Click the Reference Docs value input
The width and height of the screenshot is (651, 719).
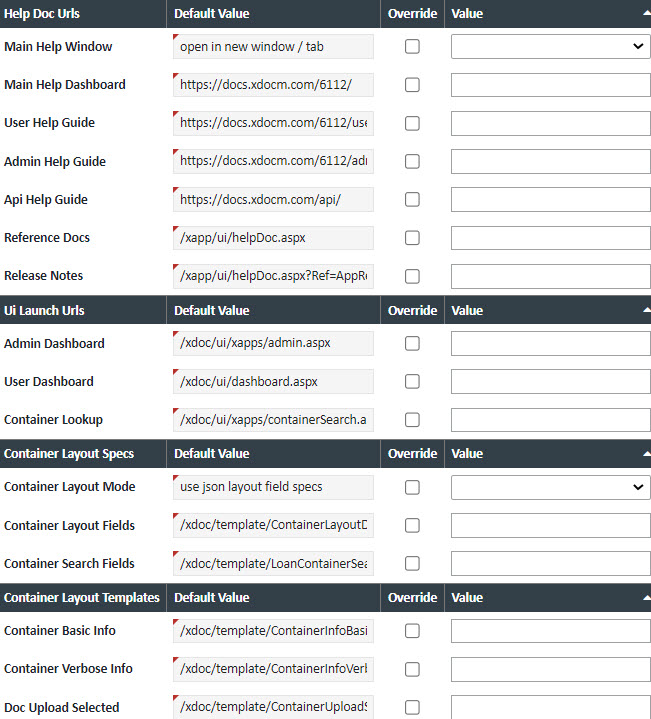click(550, 238)
